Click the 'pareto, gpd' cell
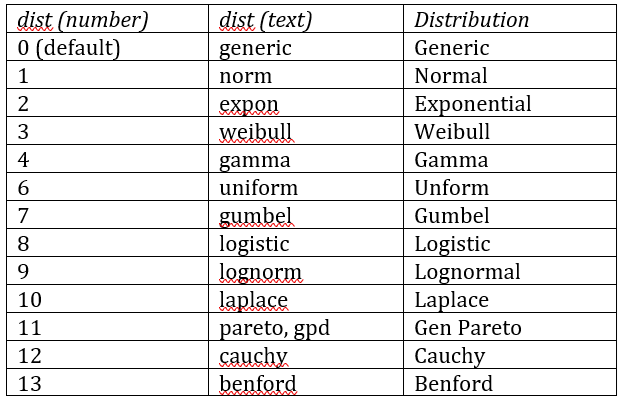622x402 pixels. pos(306,327)
